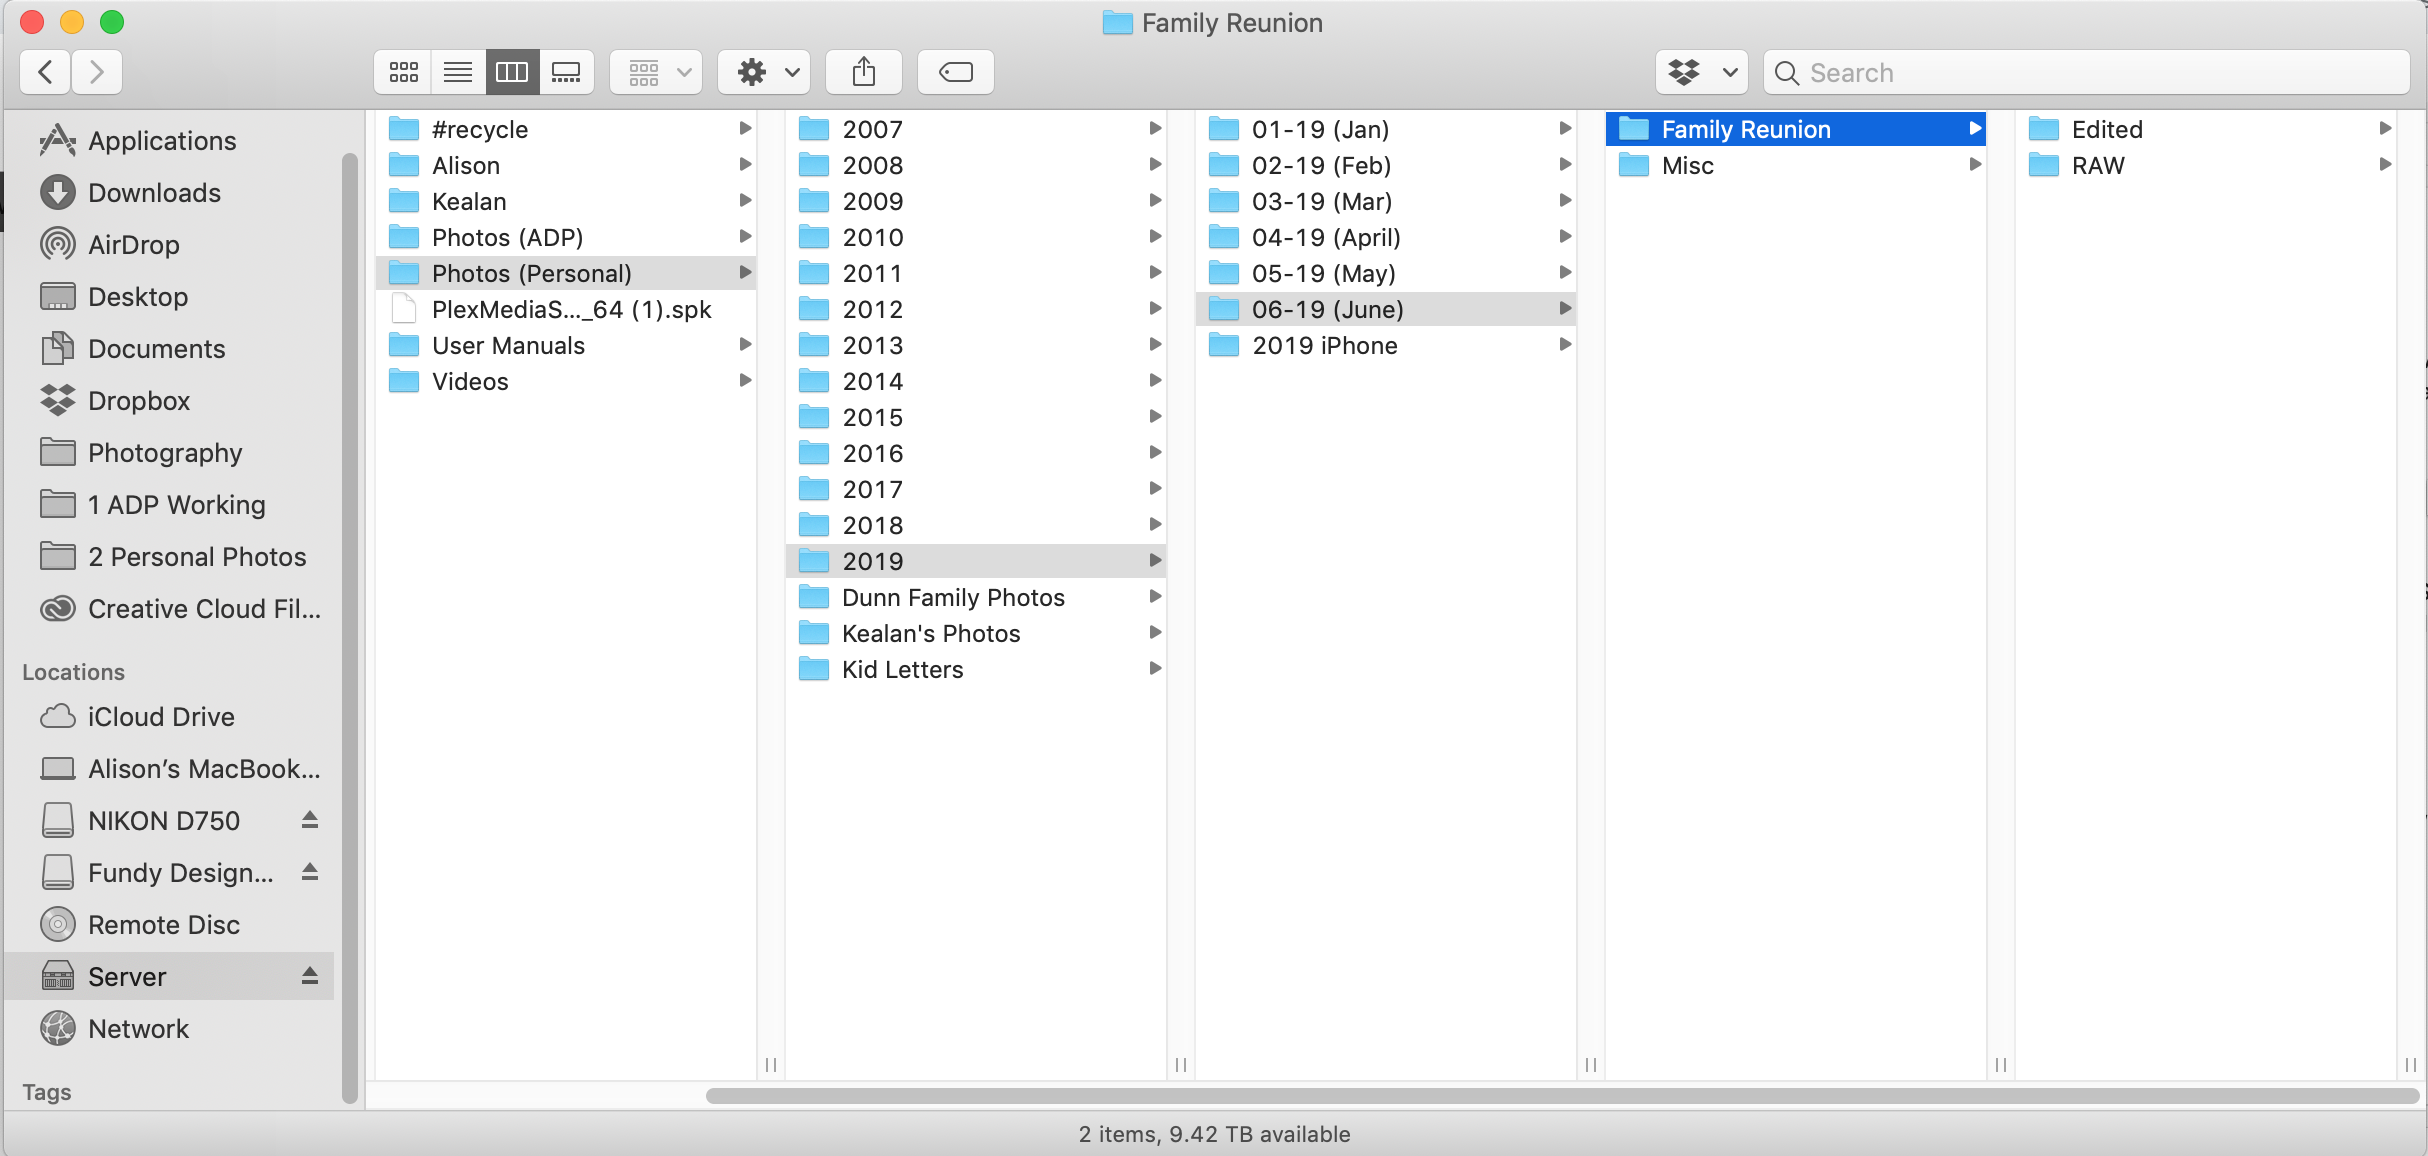Select the Videos folder

point(566,381)
